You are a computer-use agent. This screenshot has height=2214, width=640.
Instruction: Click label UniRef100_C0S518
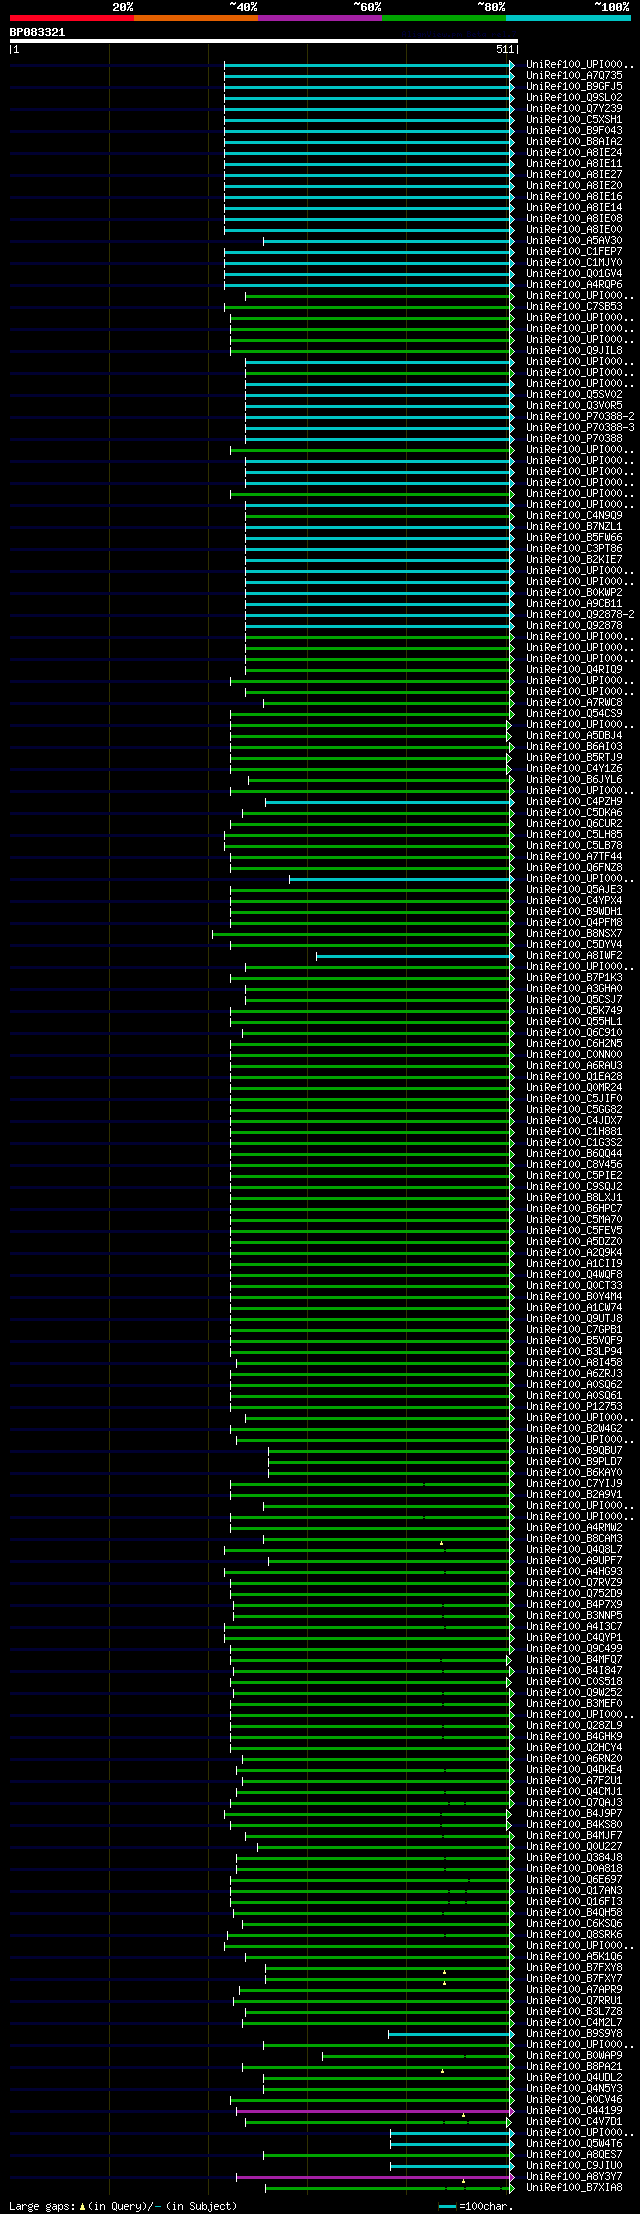574,1681
